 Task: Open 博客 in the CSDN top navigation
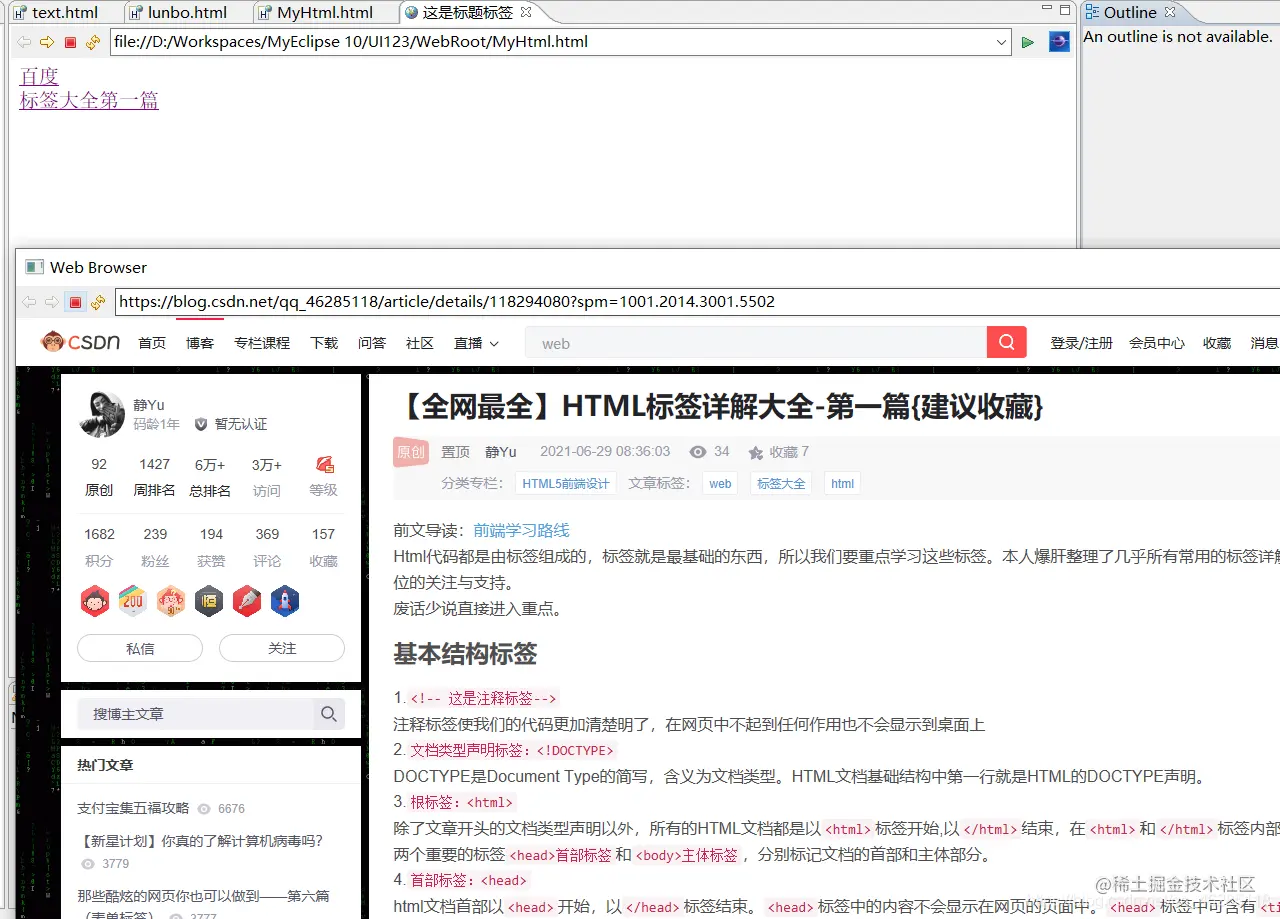(x=199, y=343)
